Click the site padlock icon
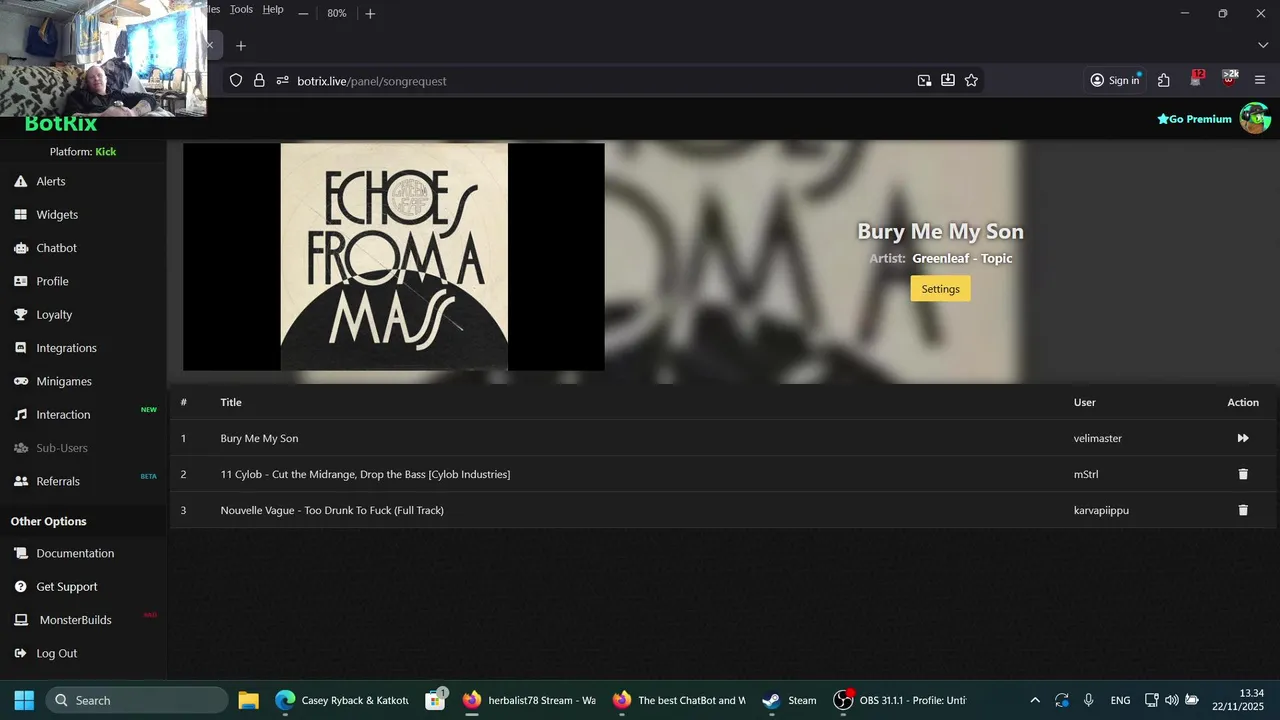 [259, 80]
